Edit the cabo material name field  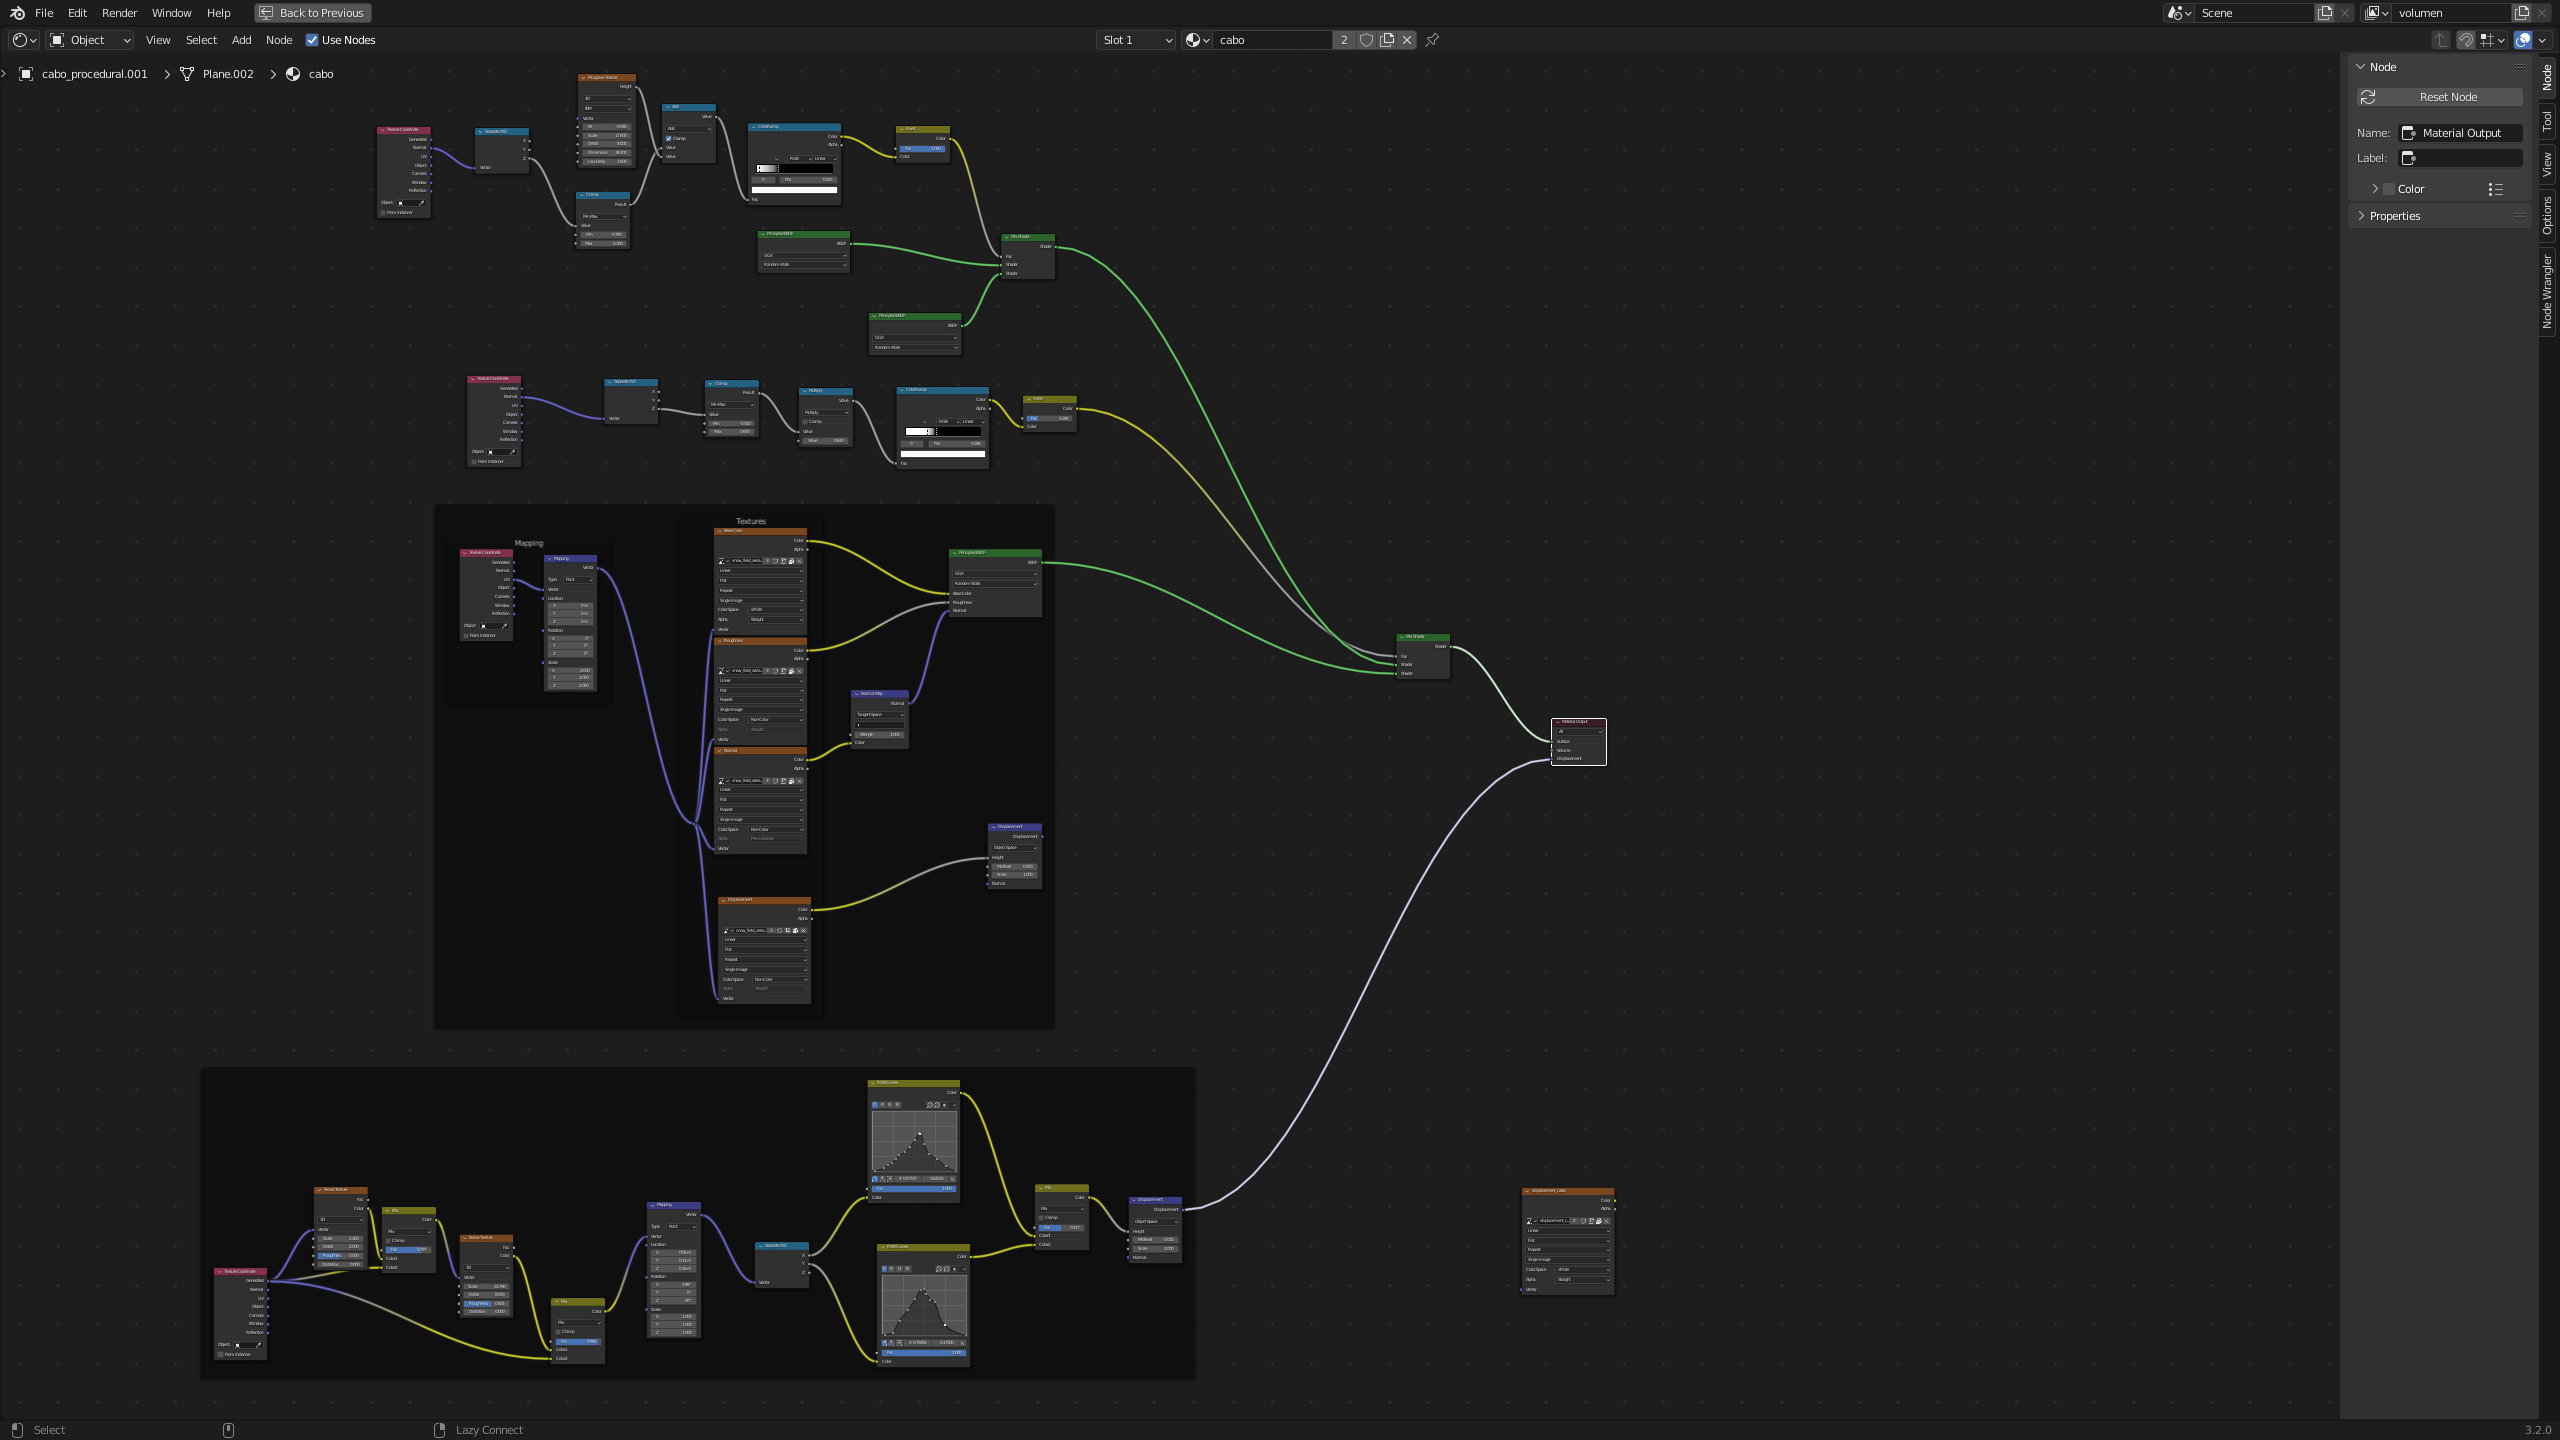1273,40
